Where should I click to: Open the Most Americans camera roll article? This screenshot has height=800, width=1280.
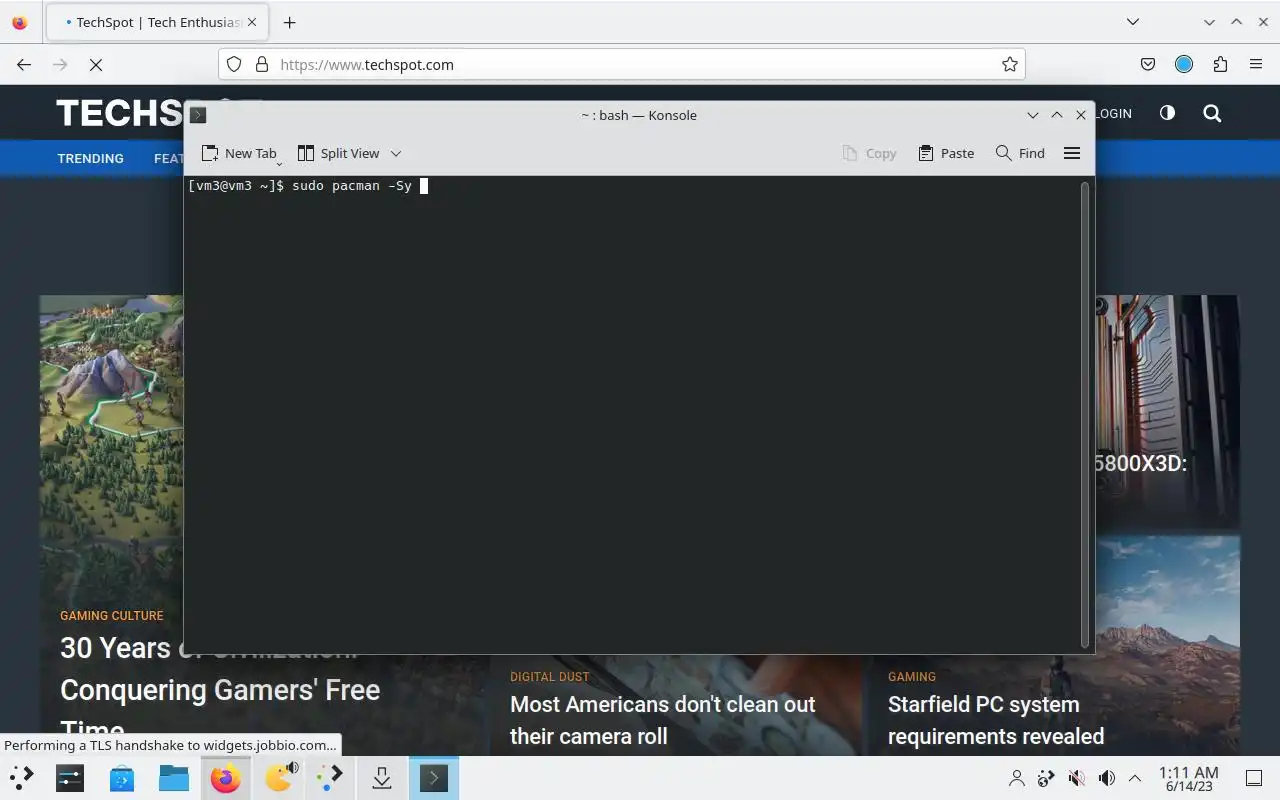pos(663,720)
